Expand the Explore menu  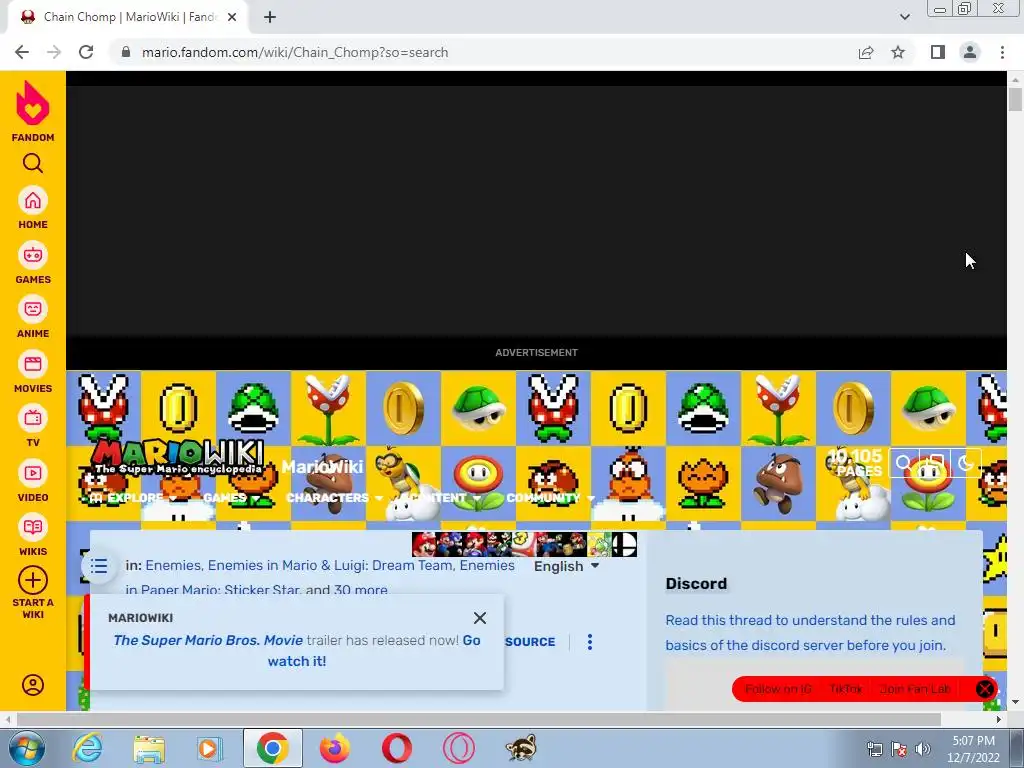(x=133, y=498)
